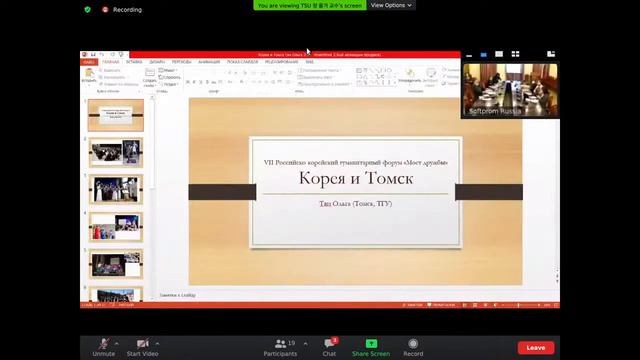This screenshot has width=640, height=360.
Task: Click the Softprom Russia video thumbnail
Action: pyautogui.click(x=510, y=90)
